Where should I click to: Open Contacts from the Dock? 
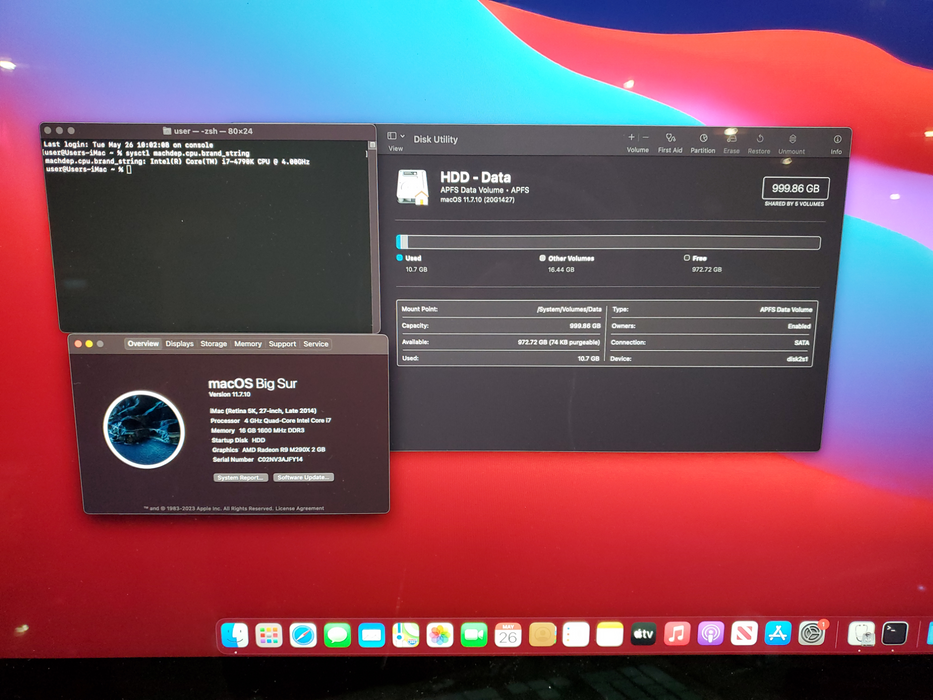[542, 635]
